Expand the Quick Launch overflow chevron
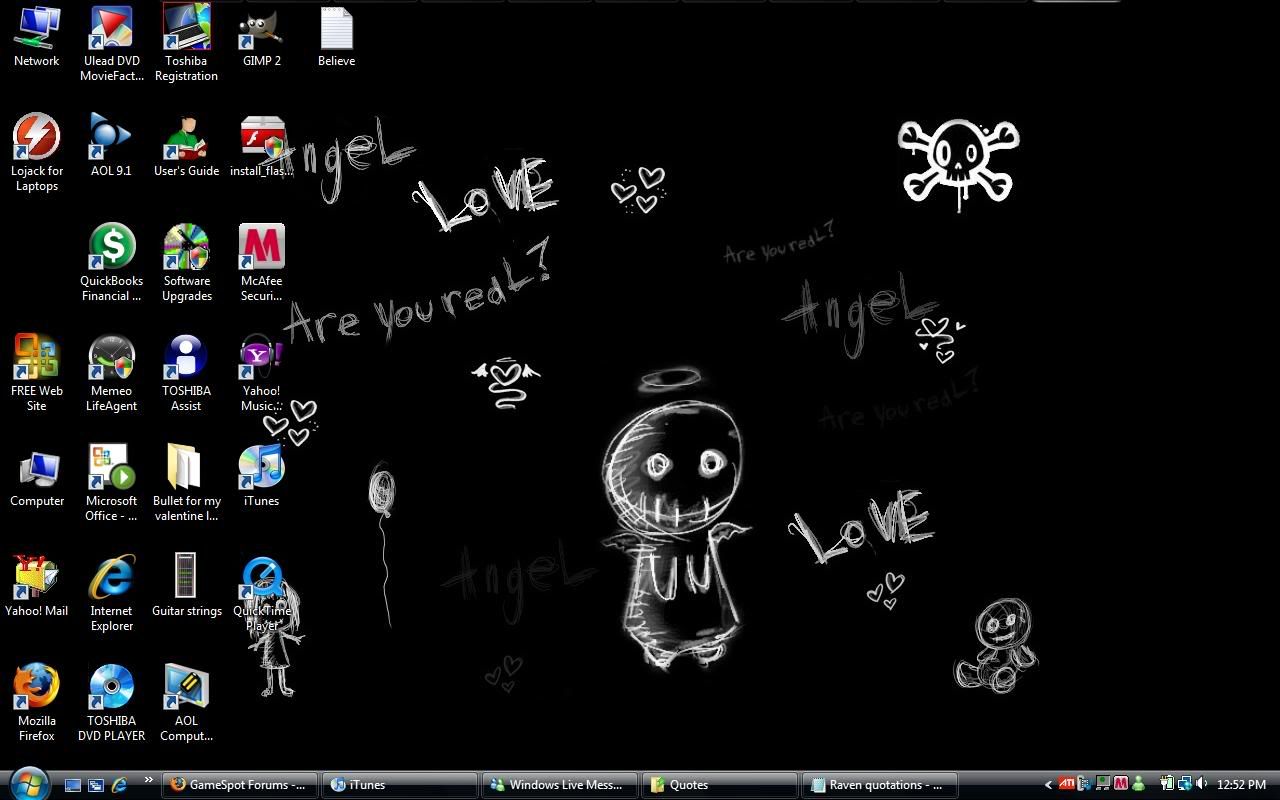1280x800 pixels. (149, 780)
